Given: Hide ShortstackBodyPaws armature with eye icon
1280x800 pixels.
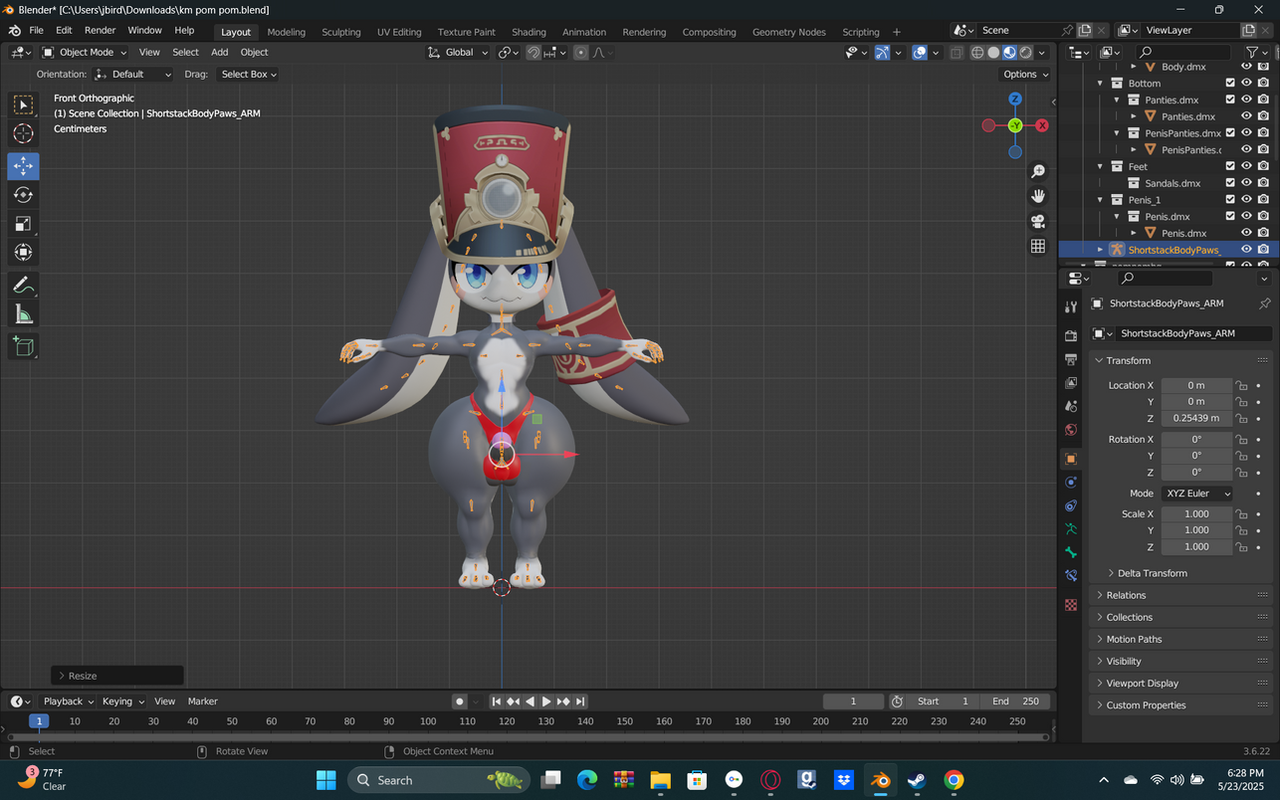Looking at the screenshot, I should coord(1247,250).
